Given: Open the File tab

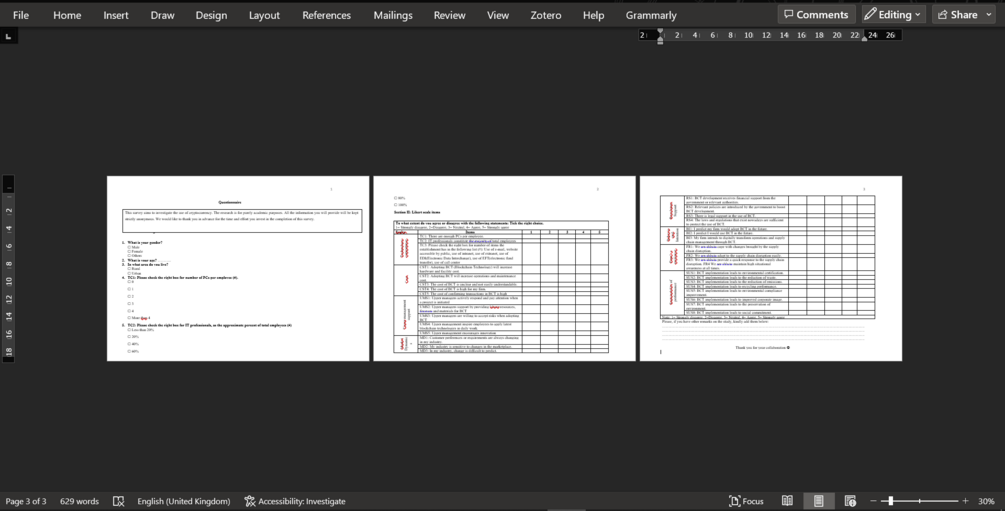Looking at the screenshot, I should click(21, 15).
